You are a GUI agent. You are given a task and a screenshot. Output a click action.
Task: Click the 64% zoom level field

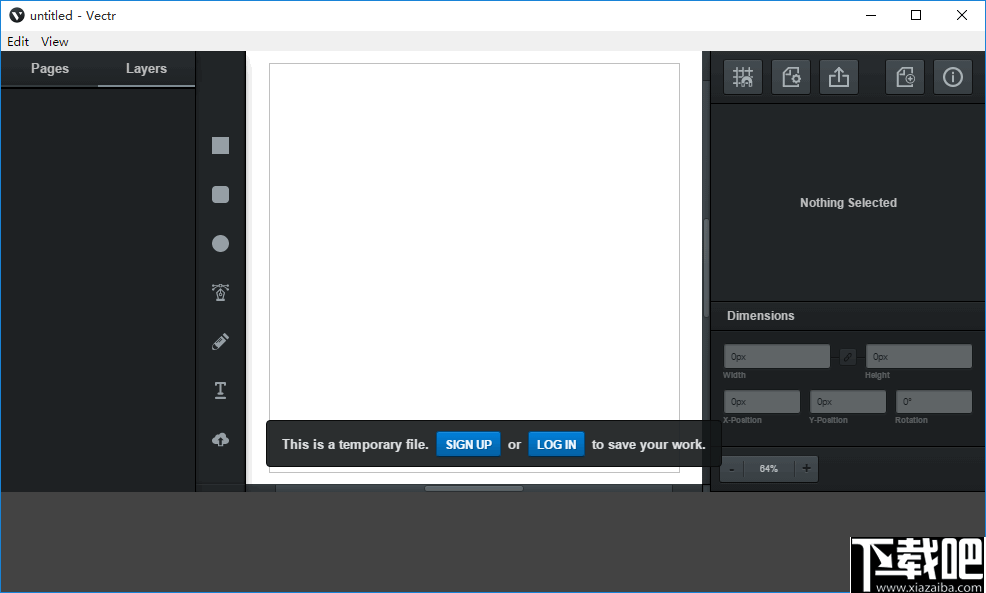pyautogui.click(x=768, y=468)
